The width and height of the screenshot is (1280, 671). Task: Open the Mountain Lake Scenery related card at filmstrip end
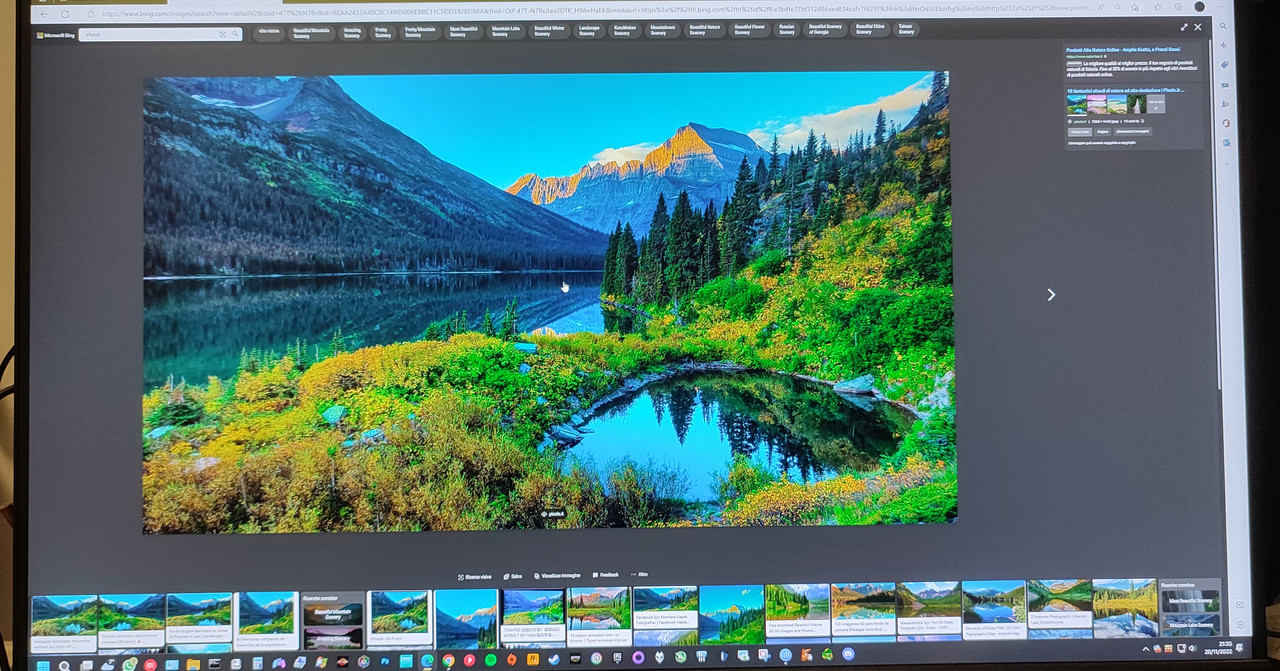(1191, 625)
